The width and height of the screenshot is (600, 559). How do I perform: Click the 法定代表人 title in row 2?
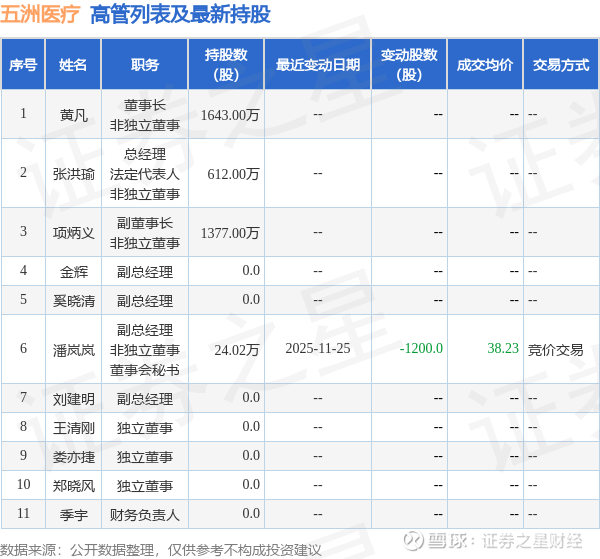click(x=145, y=174)
